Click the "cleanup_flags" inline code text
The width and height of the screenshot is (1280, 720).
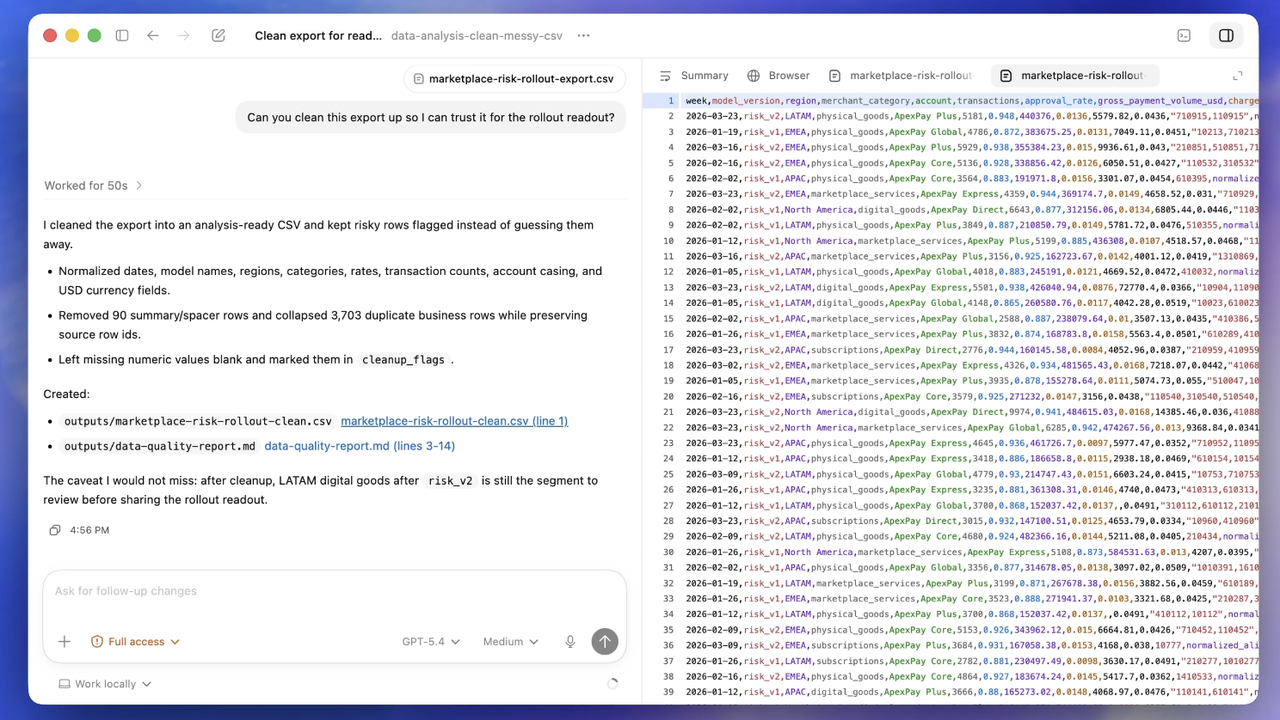point(403,360)
